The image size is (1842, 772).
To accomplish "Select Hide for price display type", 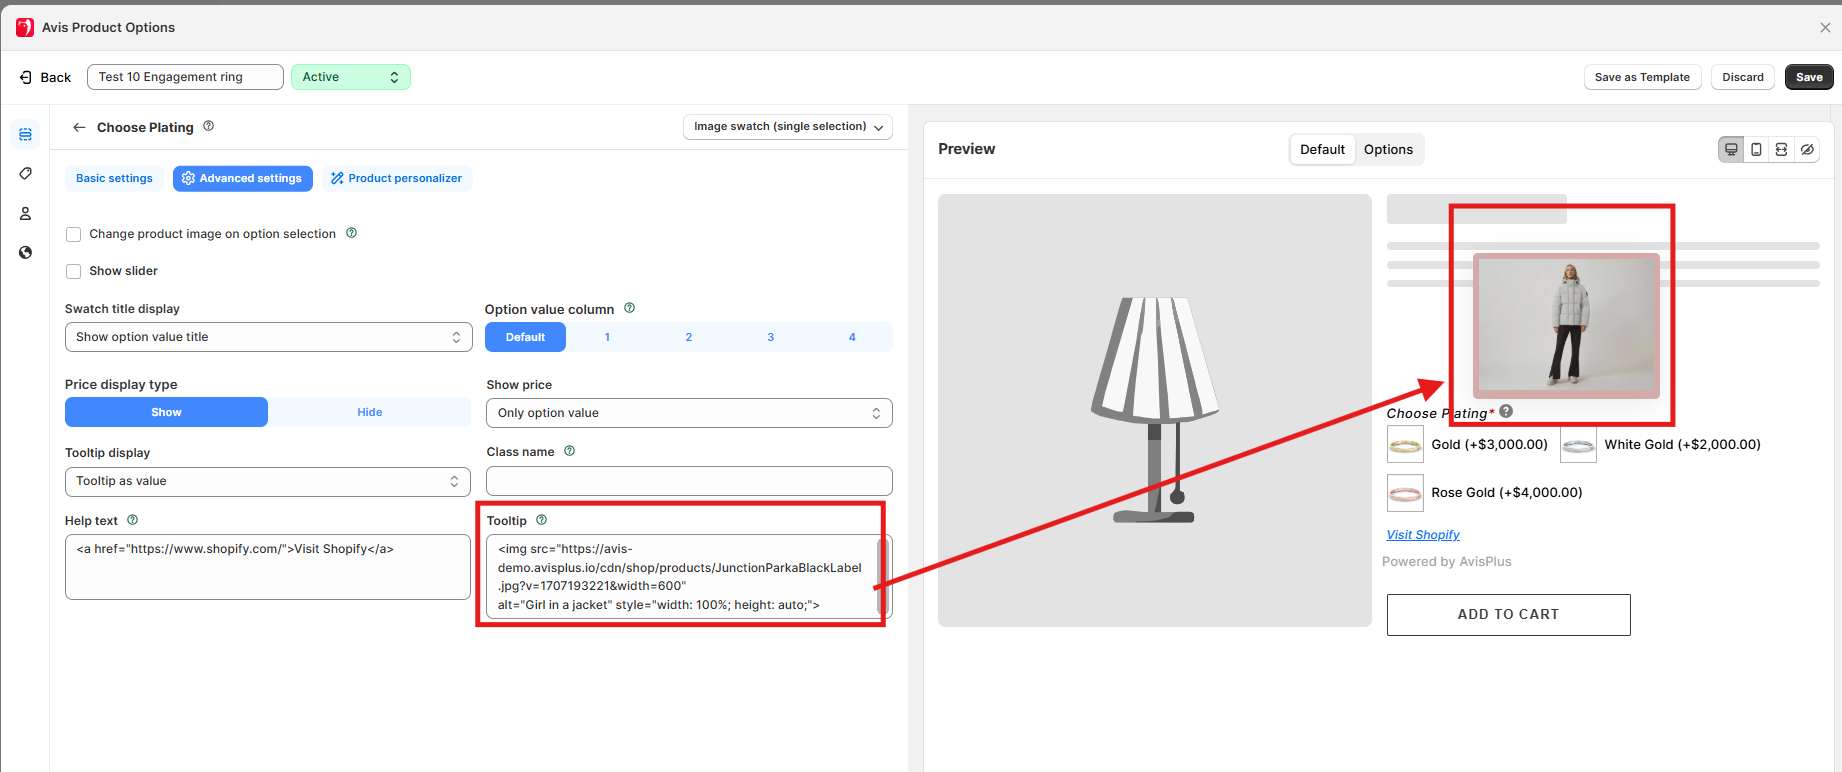I will 369,412.
